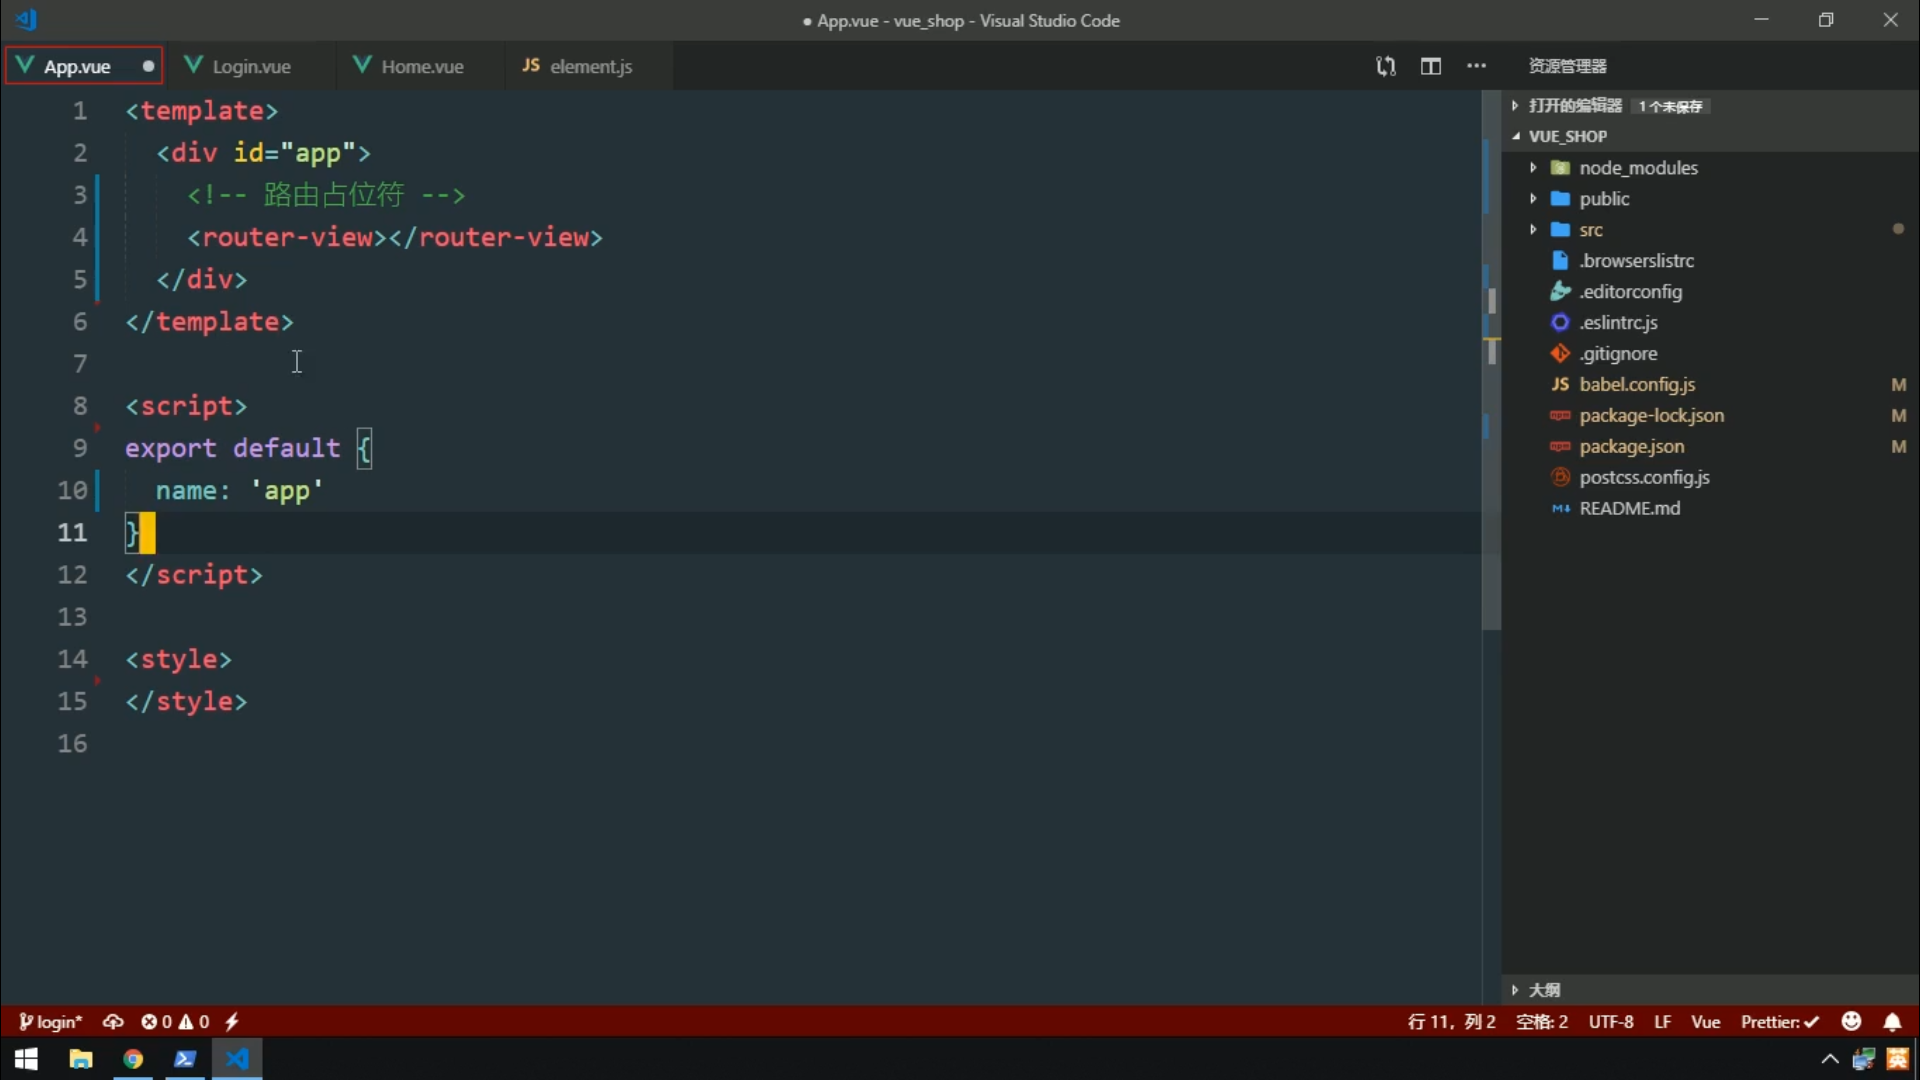
Task: Click the editor vertical scrollbar
Action: pyautogui.click(x=1491, y=360)
